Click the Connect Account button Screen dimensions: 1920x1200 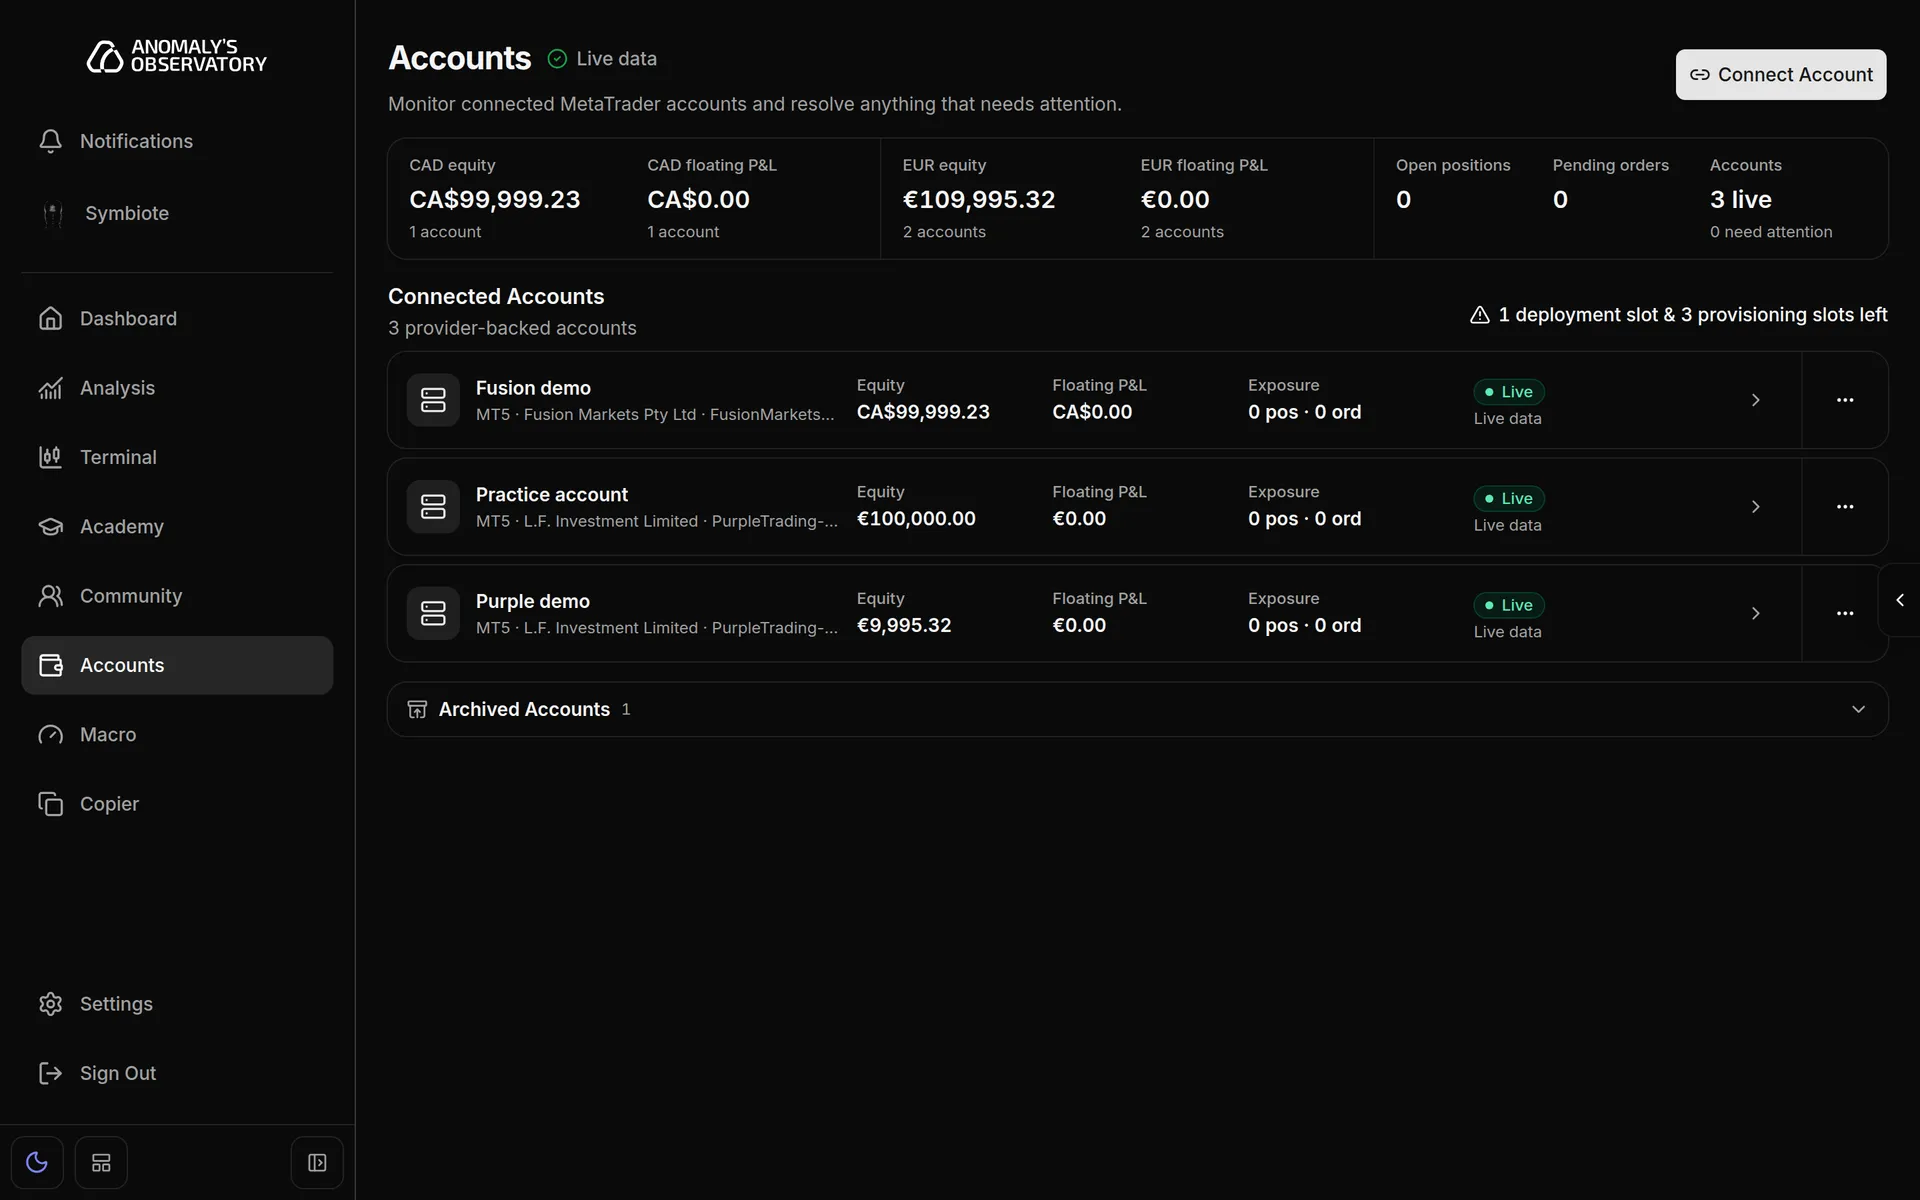[1781, 75]
